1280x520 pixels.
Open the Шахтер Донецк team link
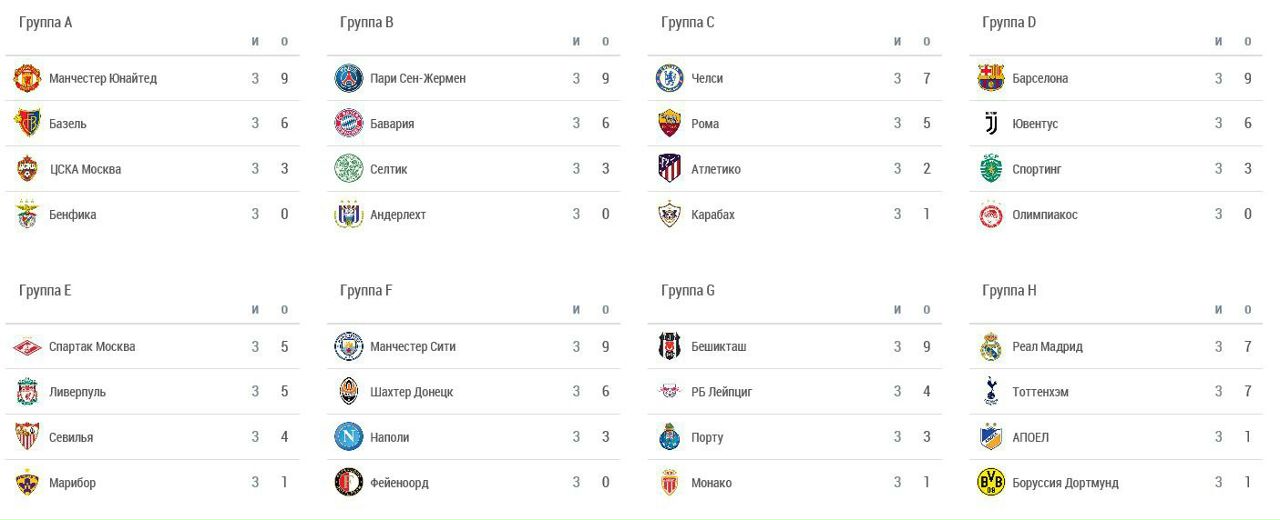411,392
